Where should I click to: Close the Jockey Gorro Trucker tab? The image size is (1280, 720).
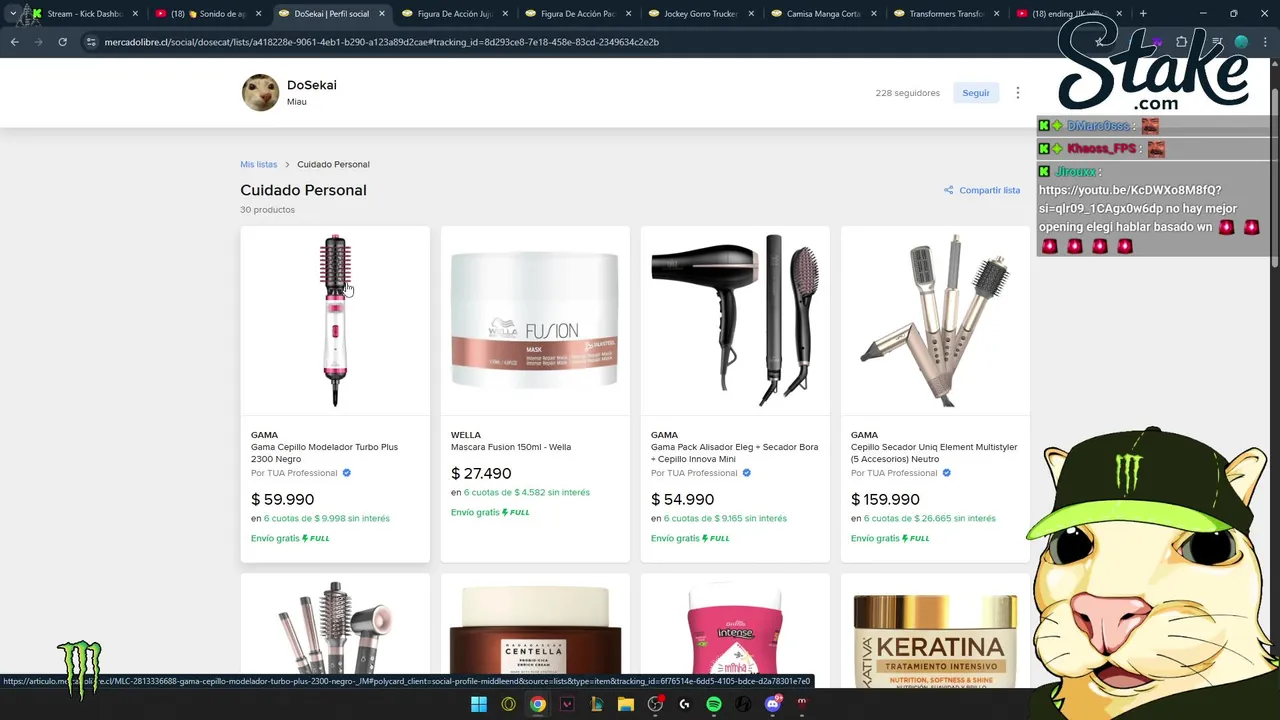pos(750,14)
